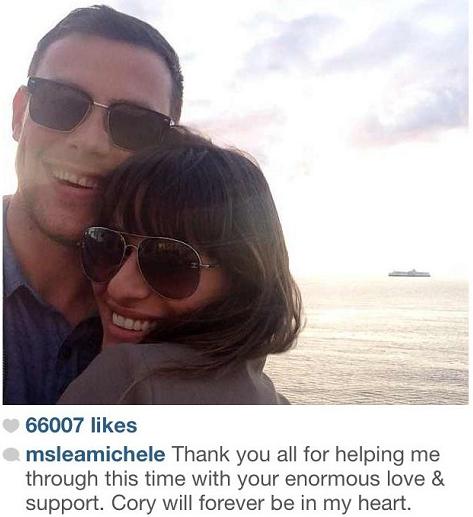Click the ship on the horizon
The image size is (473, 517).
tap(409, 273)
